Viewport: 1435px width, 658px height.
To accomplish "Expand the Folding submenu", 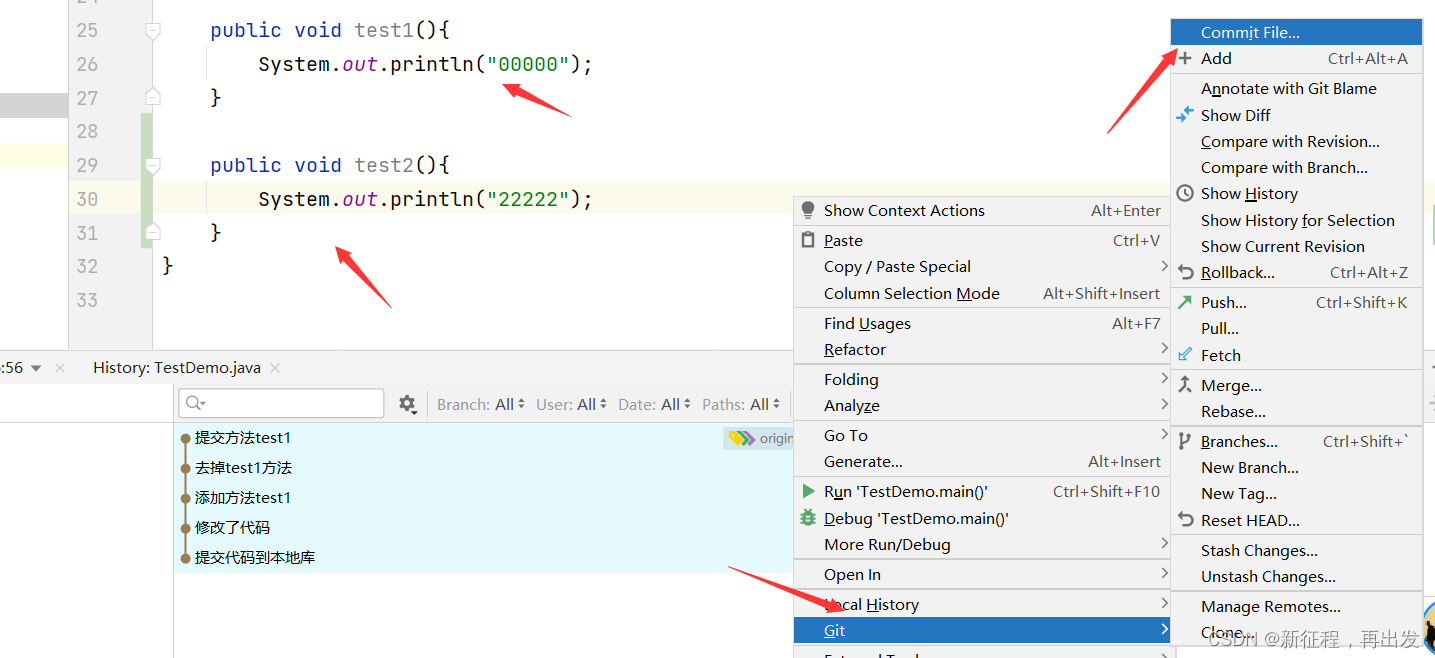I will pos(981,379).
